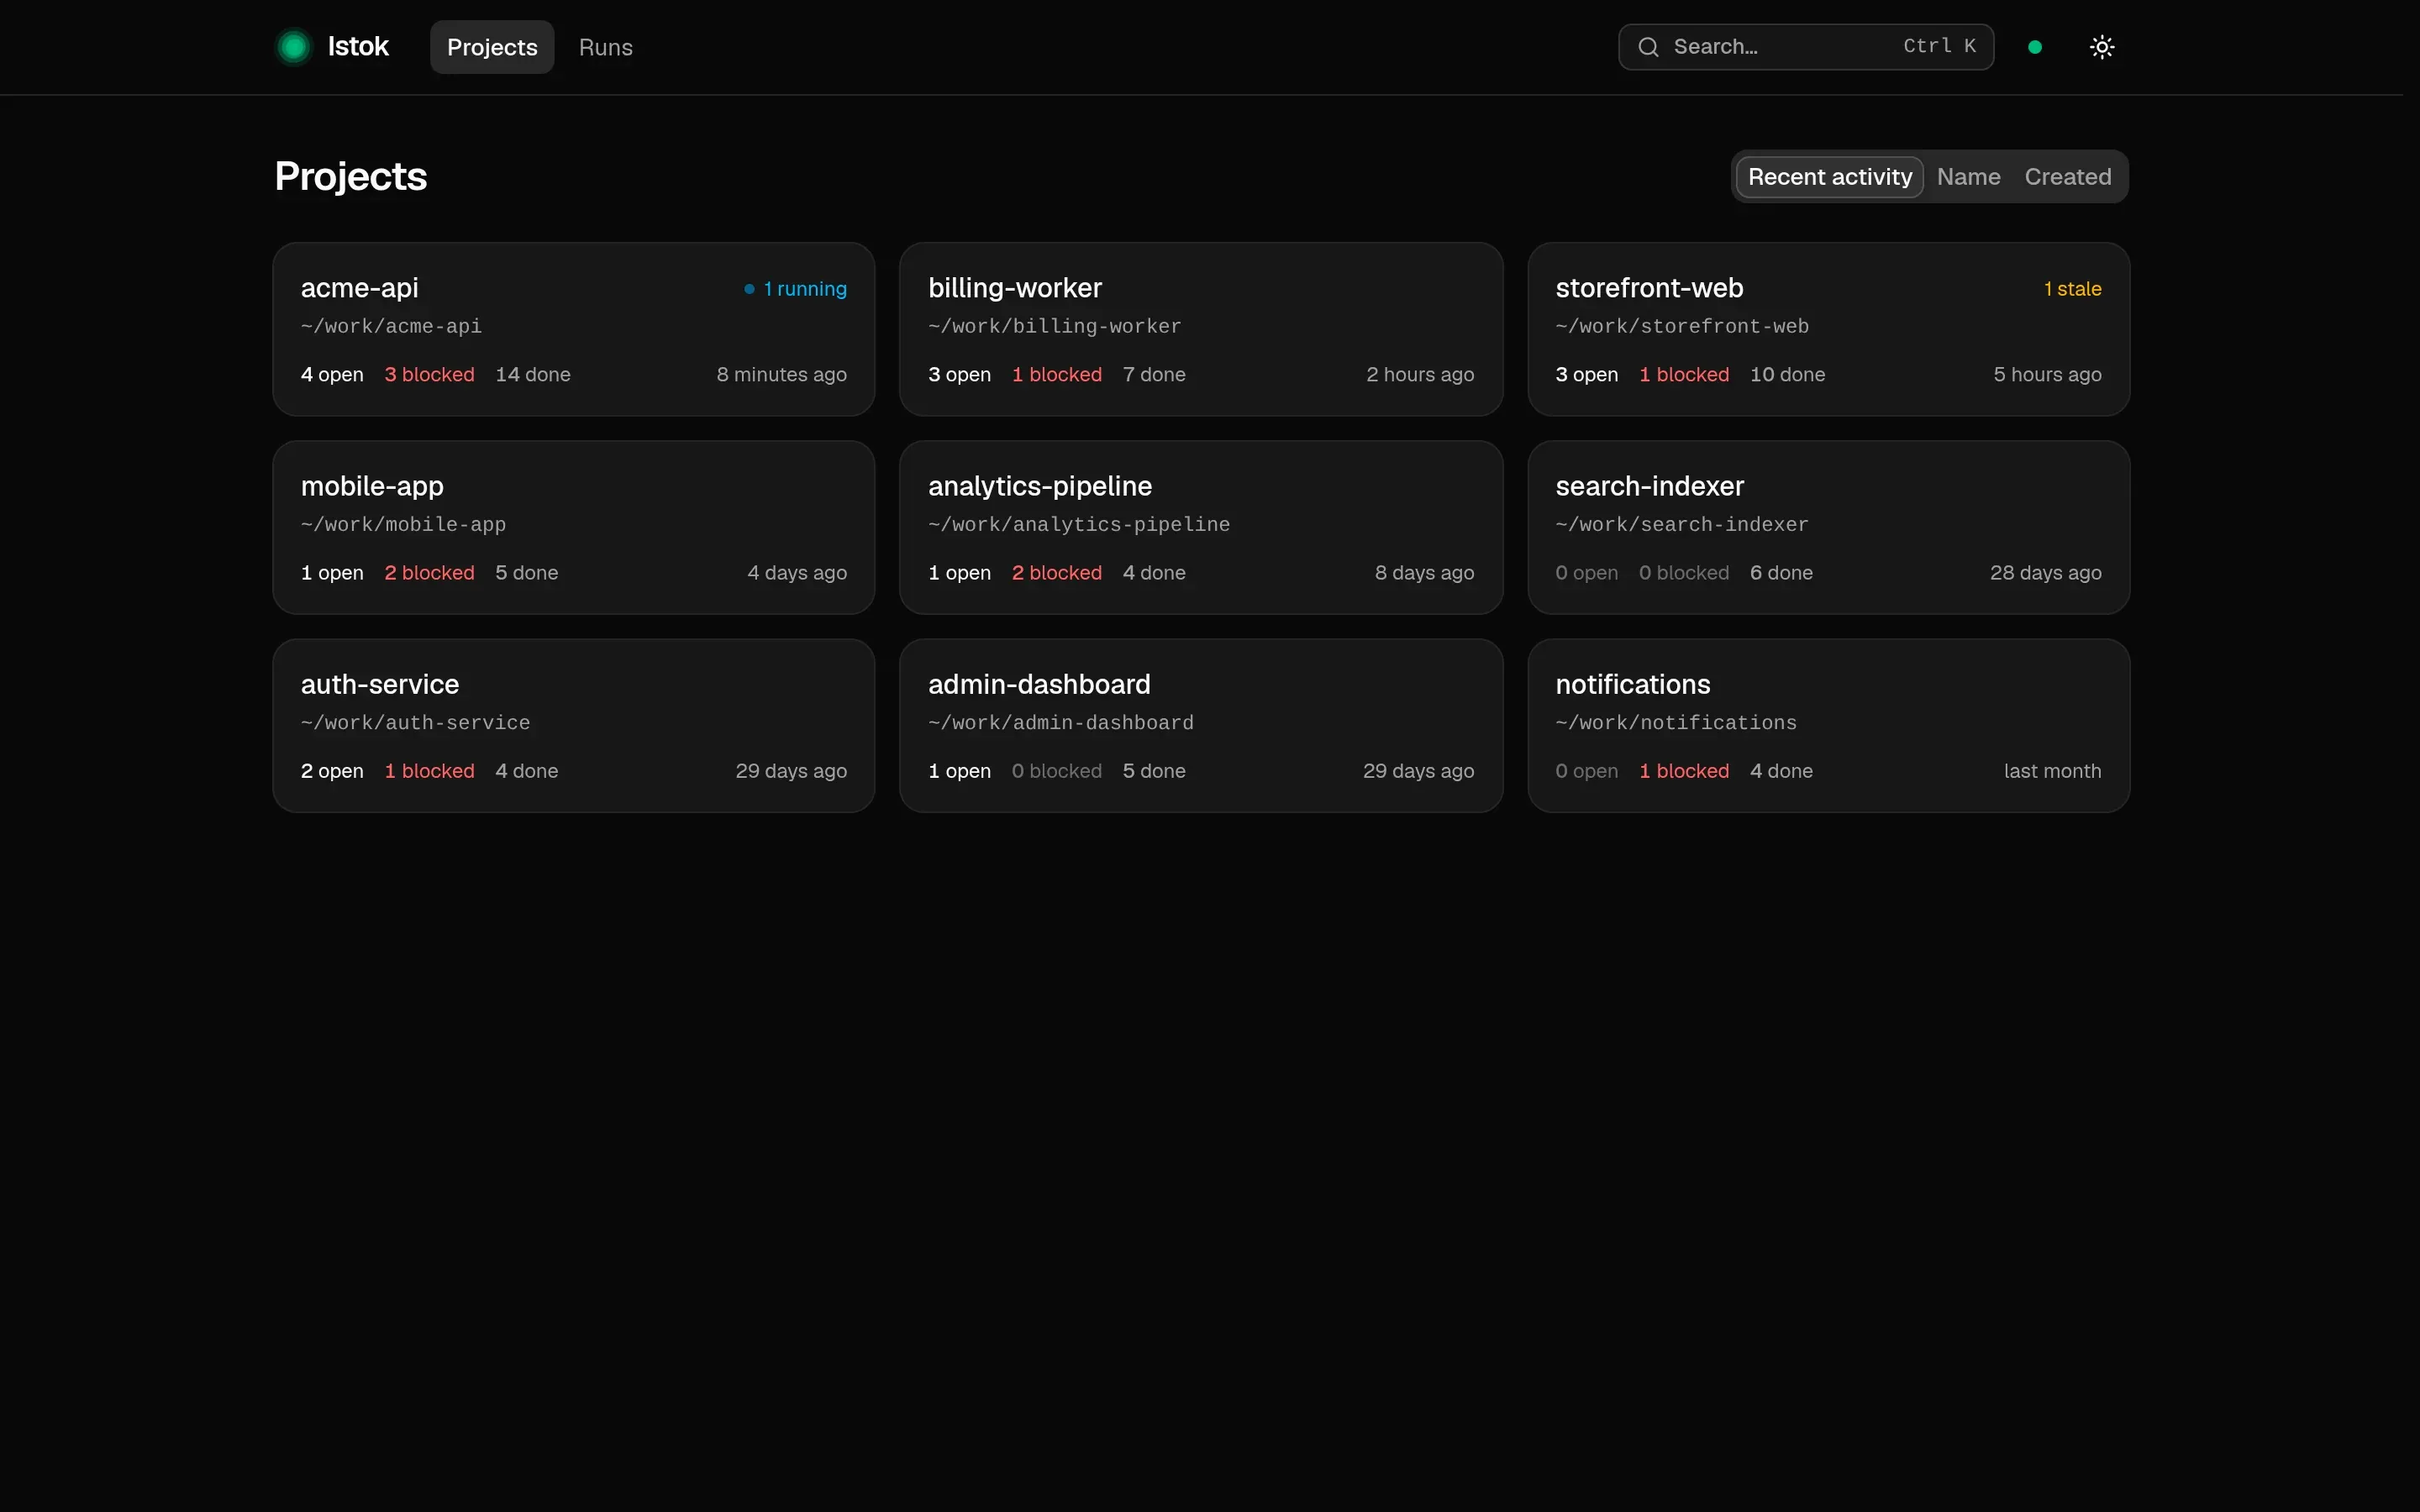Switch to the Runs tab
The width and height of the screenshot is (2420, 1512).
[606, 47]
